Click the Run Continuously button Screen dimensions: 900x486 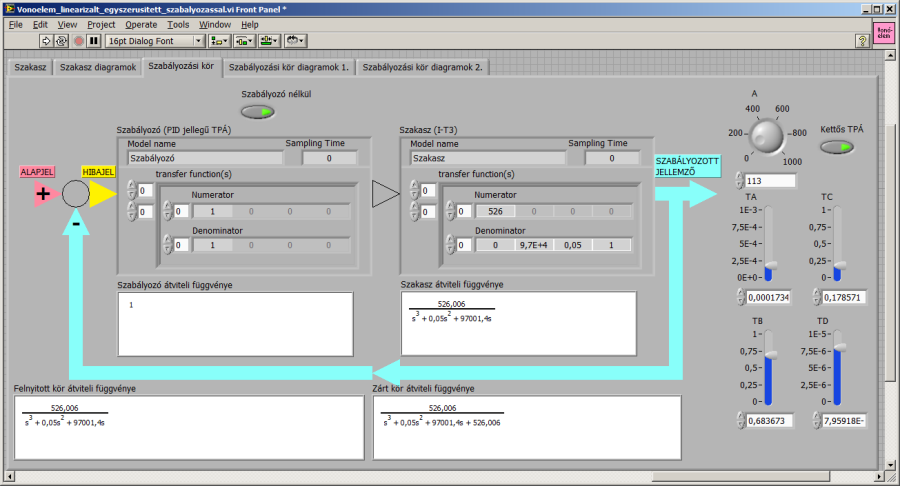[62, 41]
